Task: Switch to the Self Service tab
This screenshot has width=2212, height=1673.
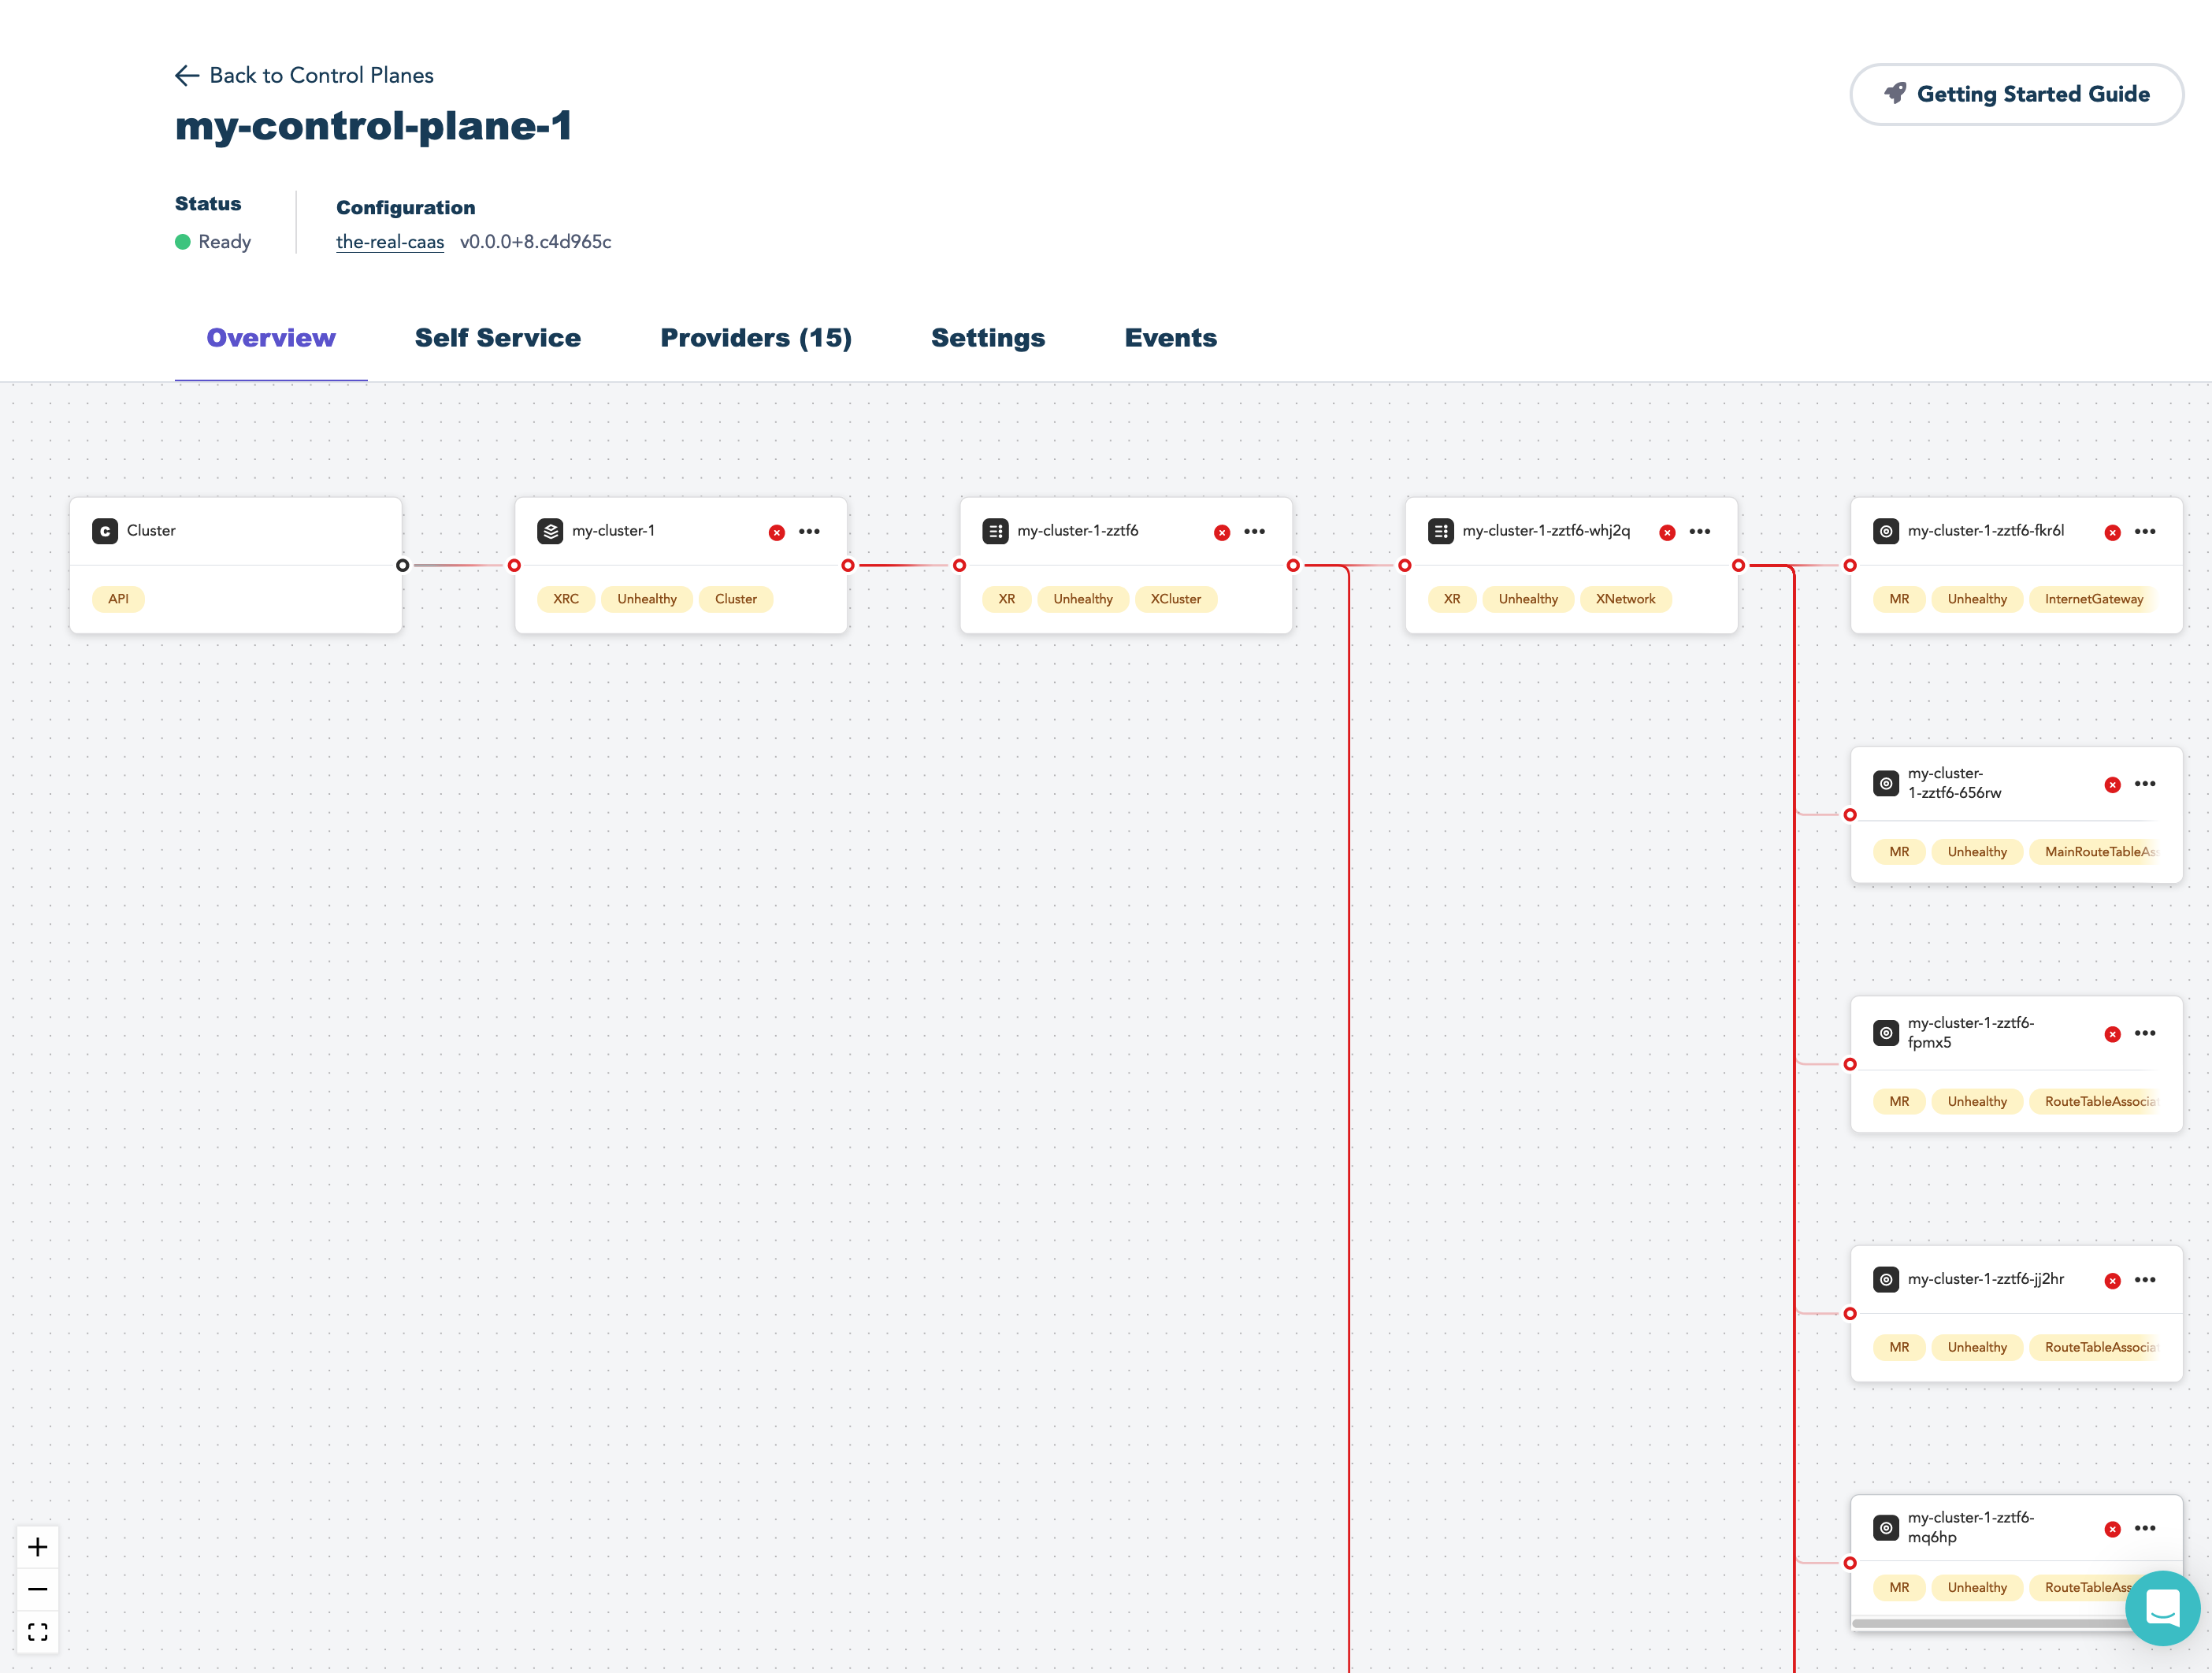Action: tap(497, 338)
